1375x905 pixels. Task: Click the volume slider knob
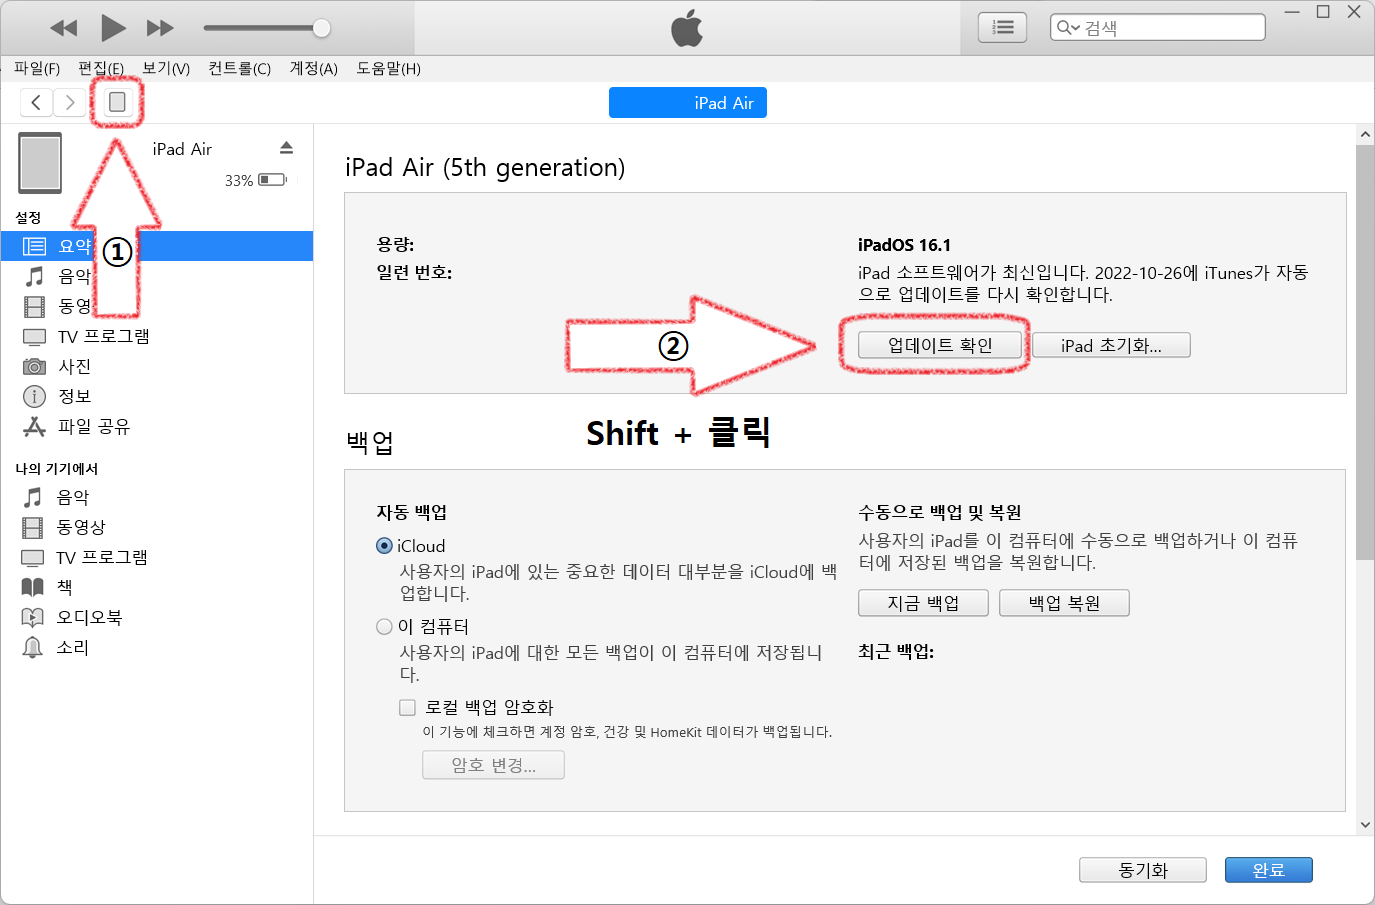click(321, 28)
